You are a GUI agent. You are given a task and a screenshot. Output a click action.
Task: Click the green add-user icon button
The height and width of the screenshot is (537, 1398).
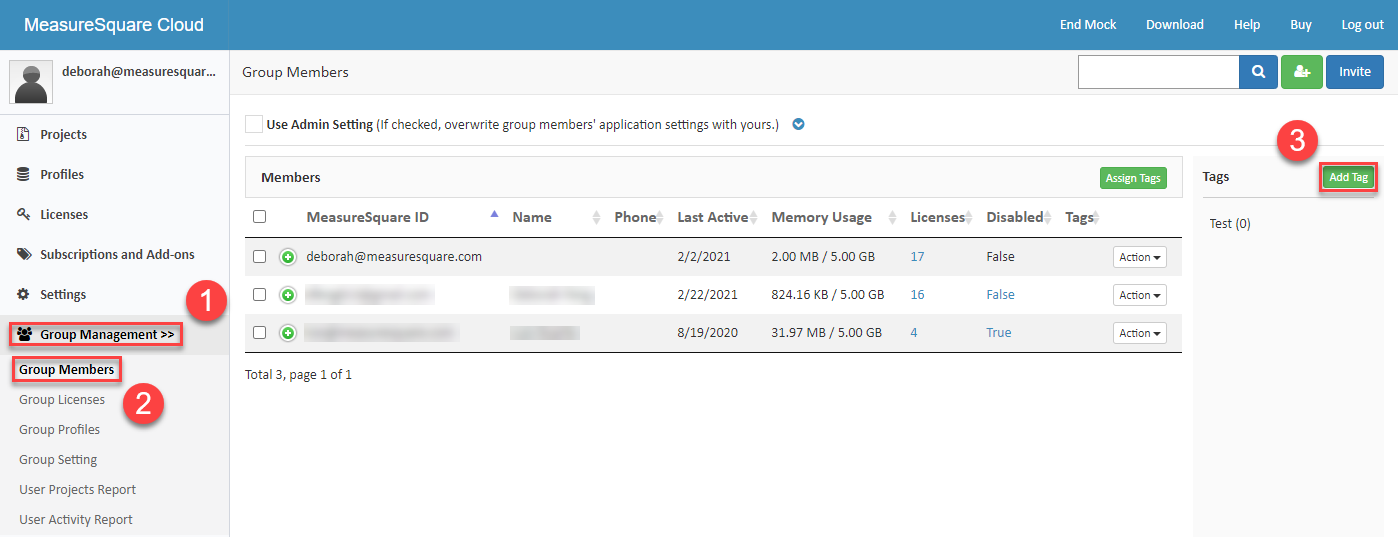[x=1301, y=72]
